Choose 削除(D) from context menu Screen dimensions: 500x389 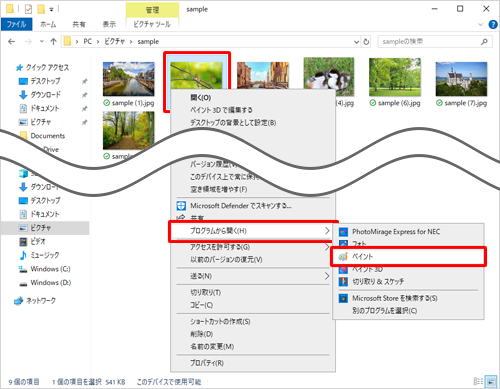click(x=253, y=334)
